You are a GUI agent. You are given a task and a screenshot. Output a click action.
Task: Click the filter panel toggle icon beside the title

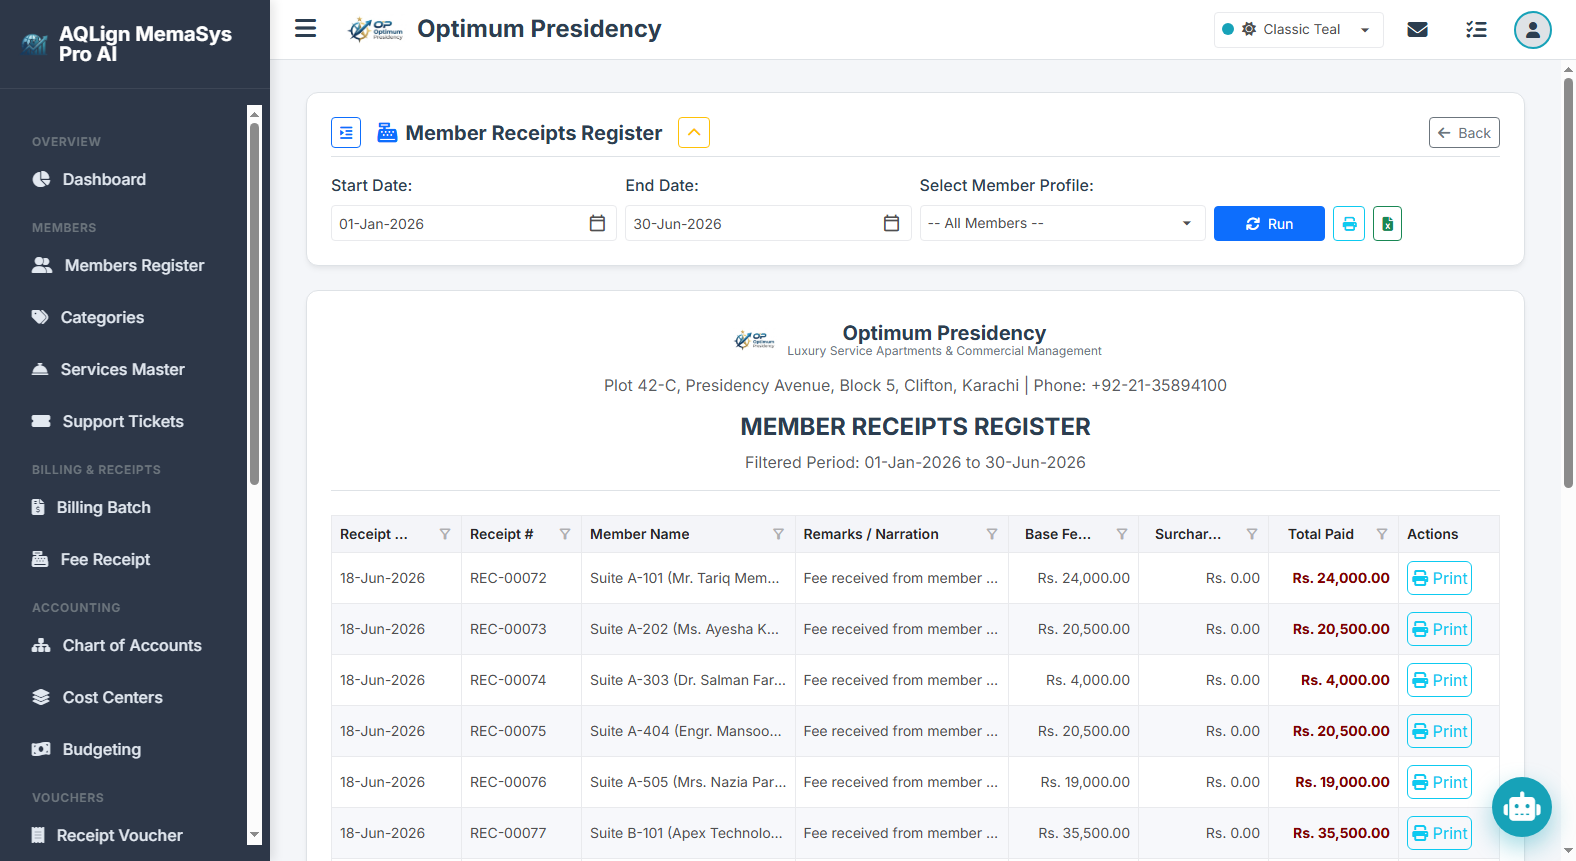coord(346,133)
